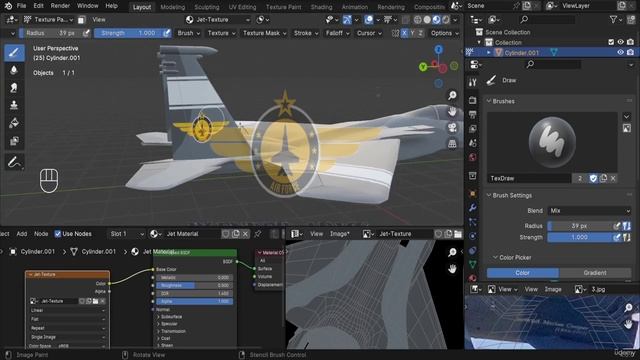640x360 pixels.
Task: Select the Mask tool
Action: (14, 141)
